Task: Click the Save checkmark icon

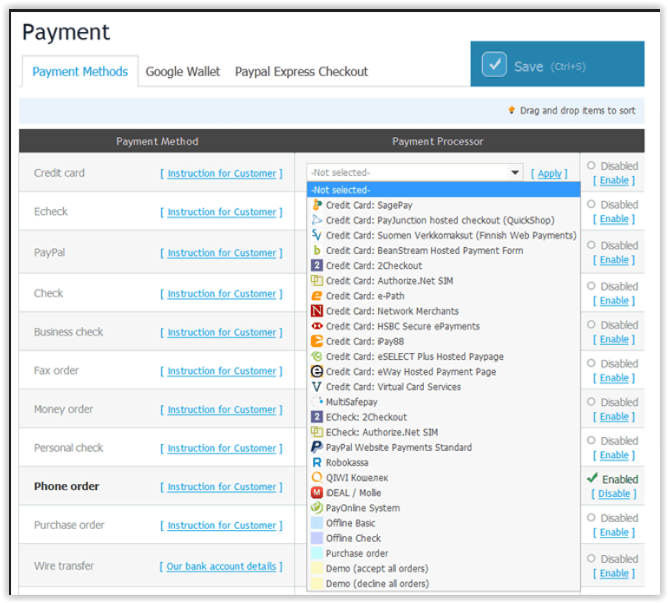Action: [x=494, y=64]
